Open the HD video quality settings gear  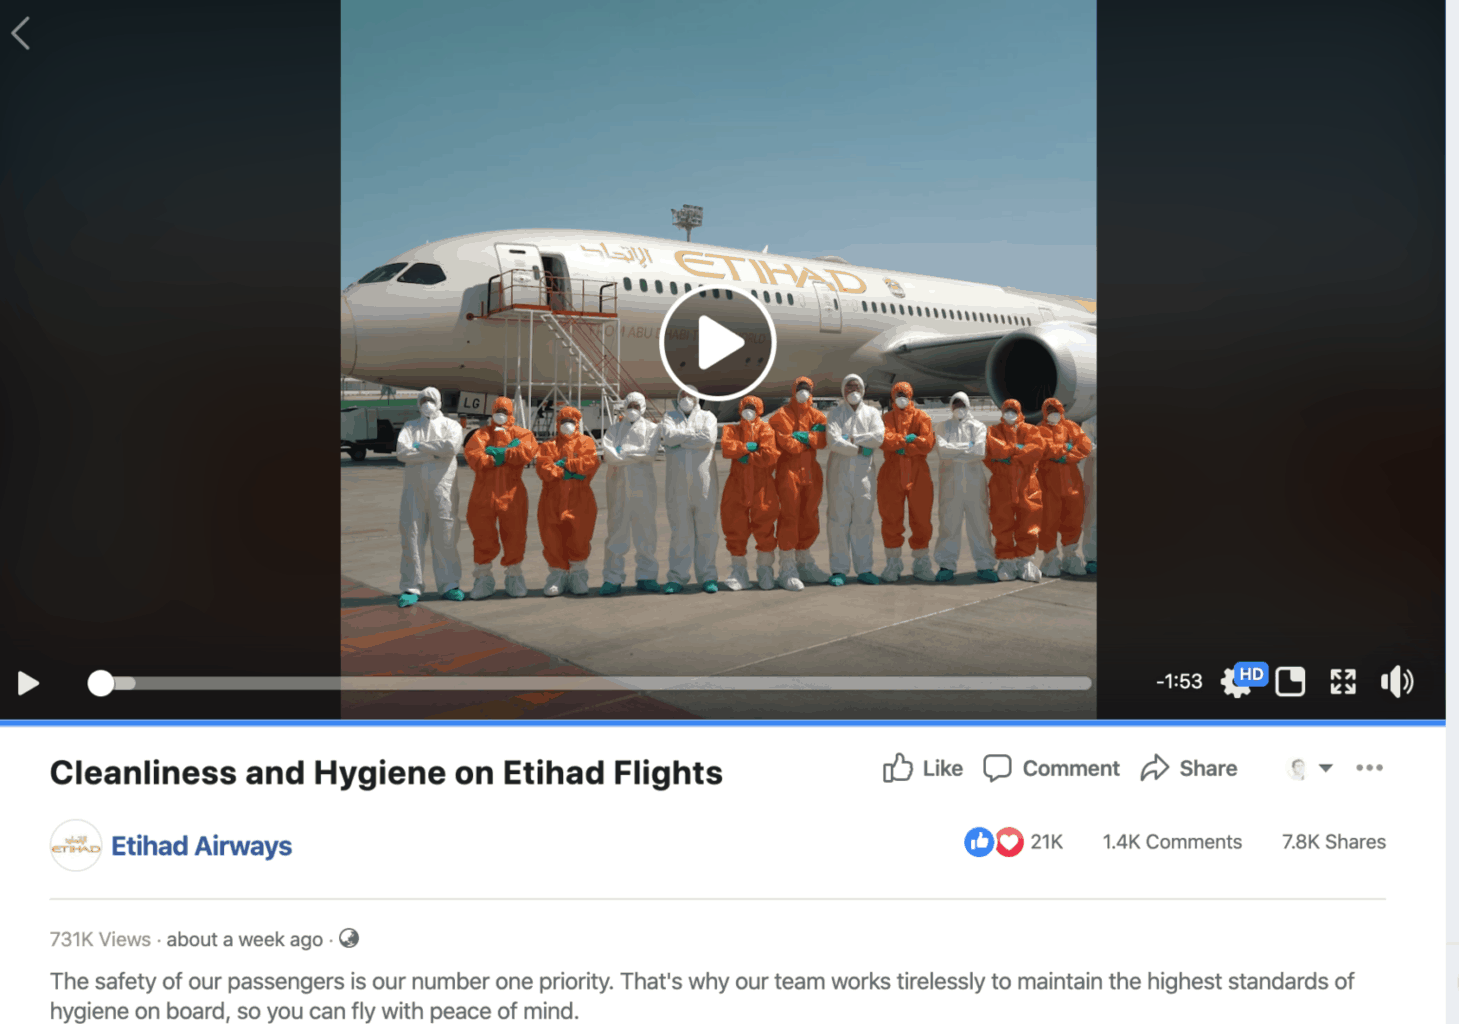click(1241, 681)
